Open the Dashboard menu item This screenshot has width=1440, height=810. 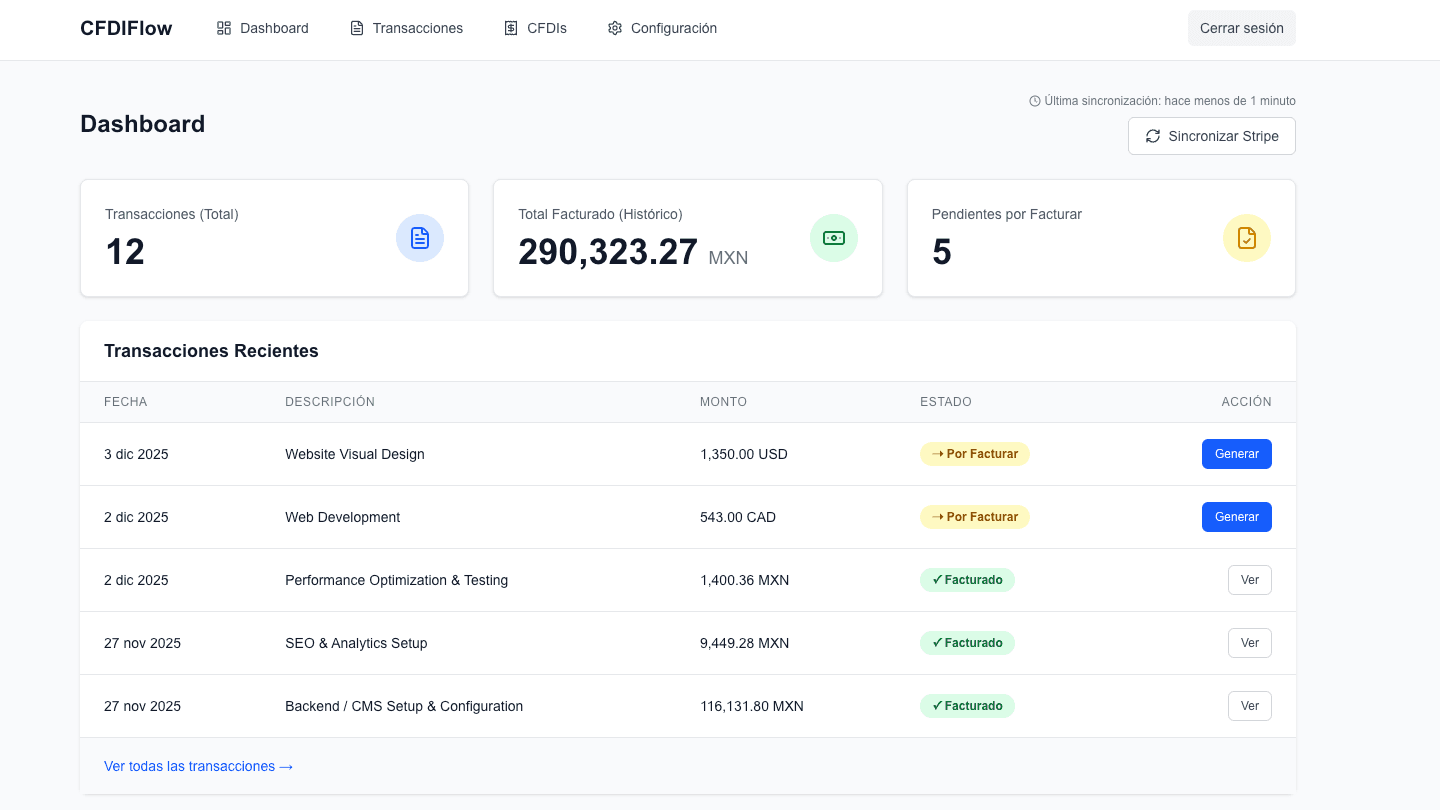(262, 28)
